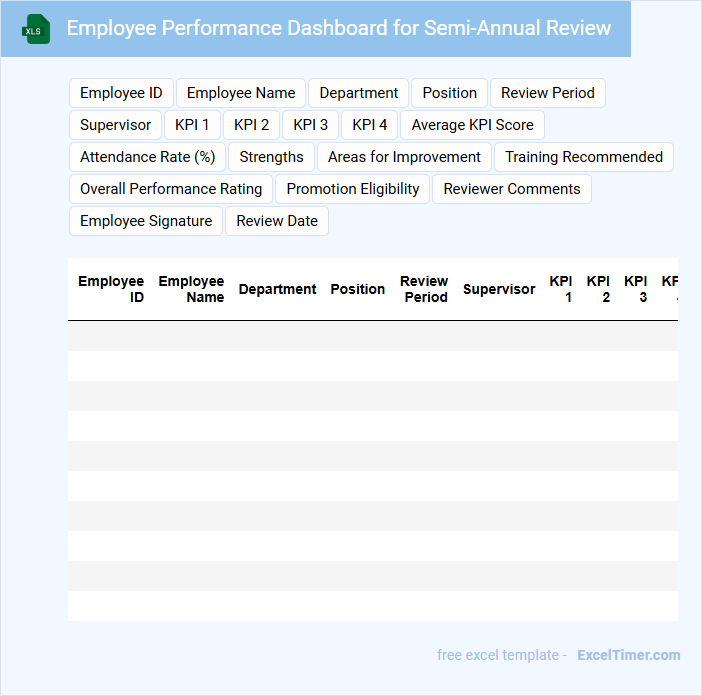This screenshot has width=702, height=696.
Task: Select the Employee ID tag
Action: pos(121,93)
